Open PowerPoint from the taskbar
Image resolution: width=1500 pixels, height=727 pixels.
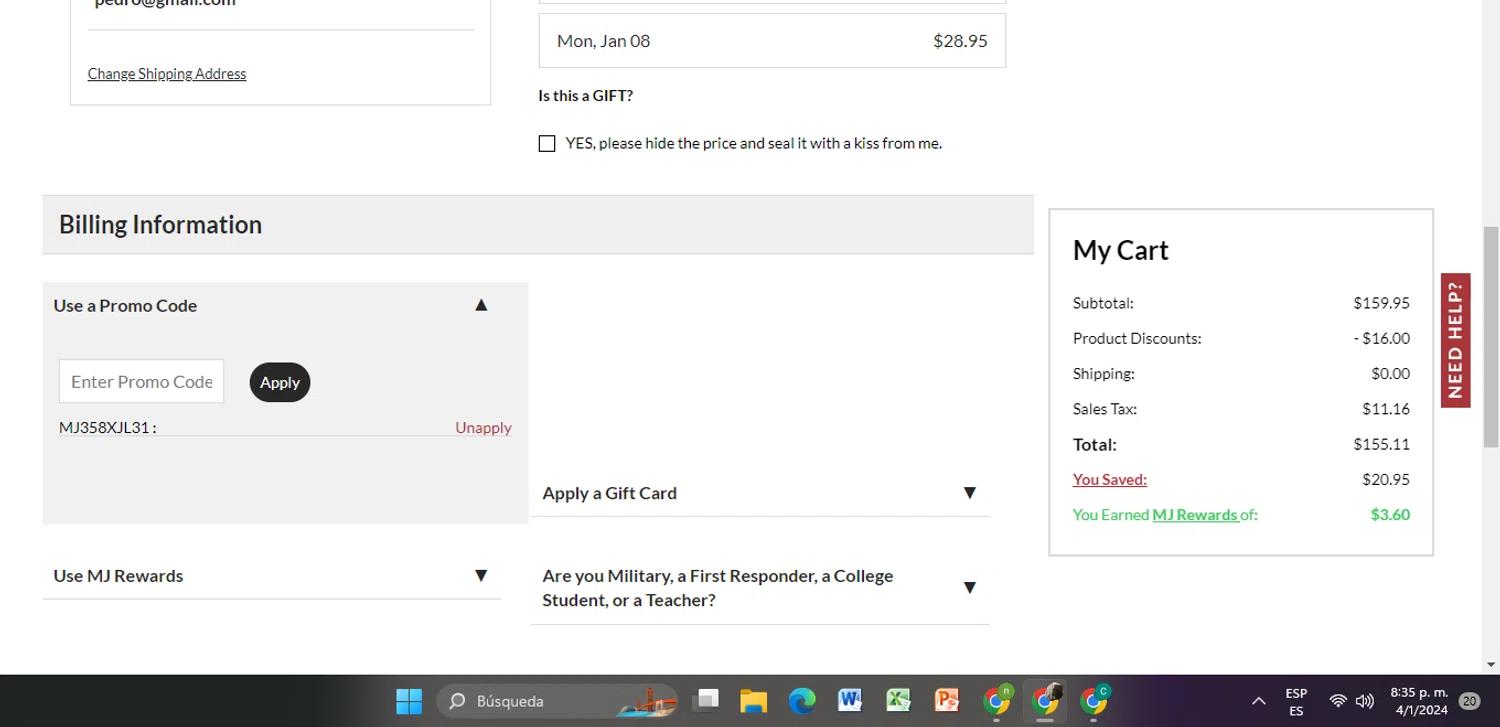[x=945, y=701]
